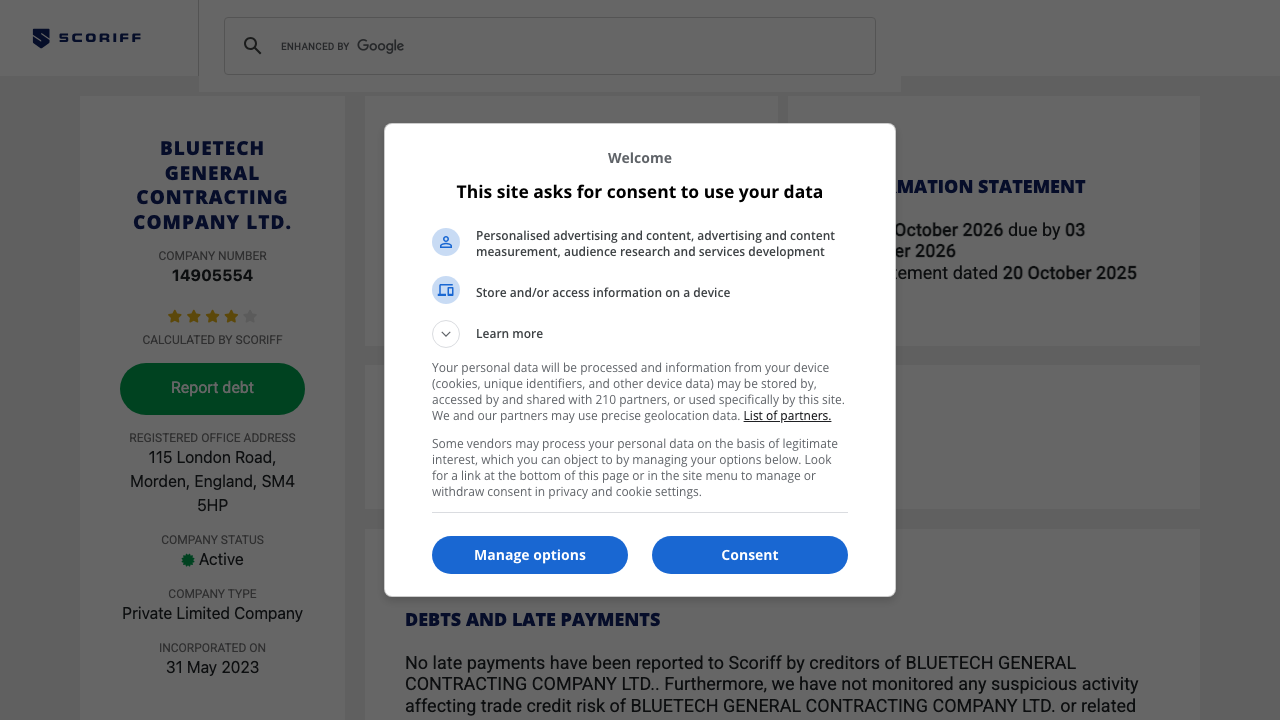Click the personalised advertising person icon
This screenshot has height=720, width=1280.
[x=446, y=242]
